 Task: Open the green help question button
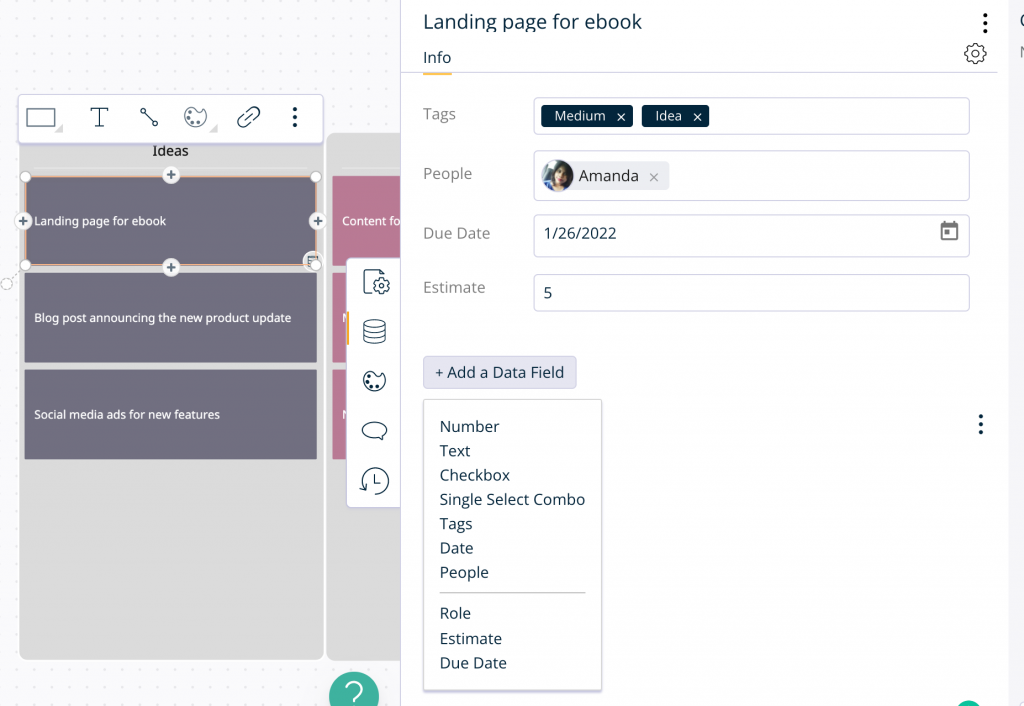coord(354,692)
